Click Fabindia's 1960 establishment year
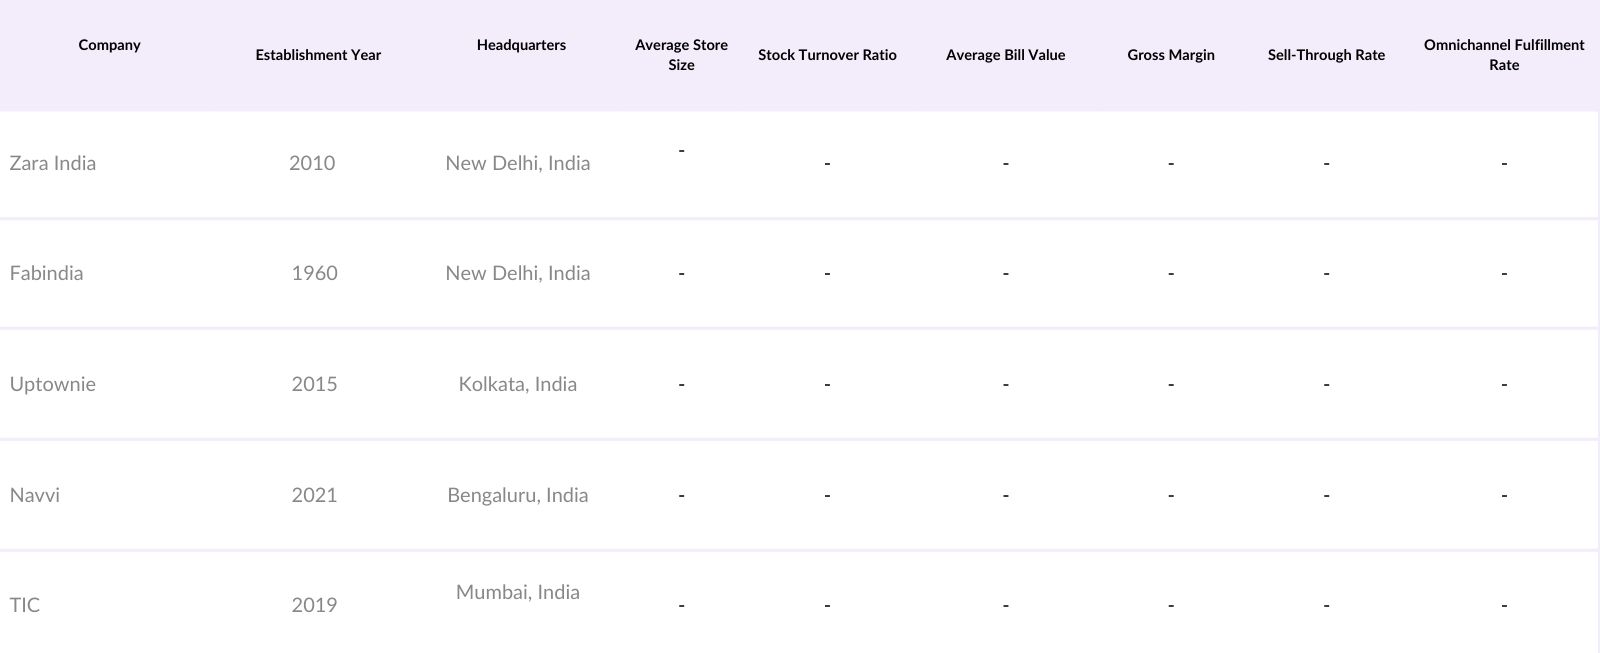The image size is (1600, 653). [314, 273]
